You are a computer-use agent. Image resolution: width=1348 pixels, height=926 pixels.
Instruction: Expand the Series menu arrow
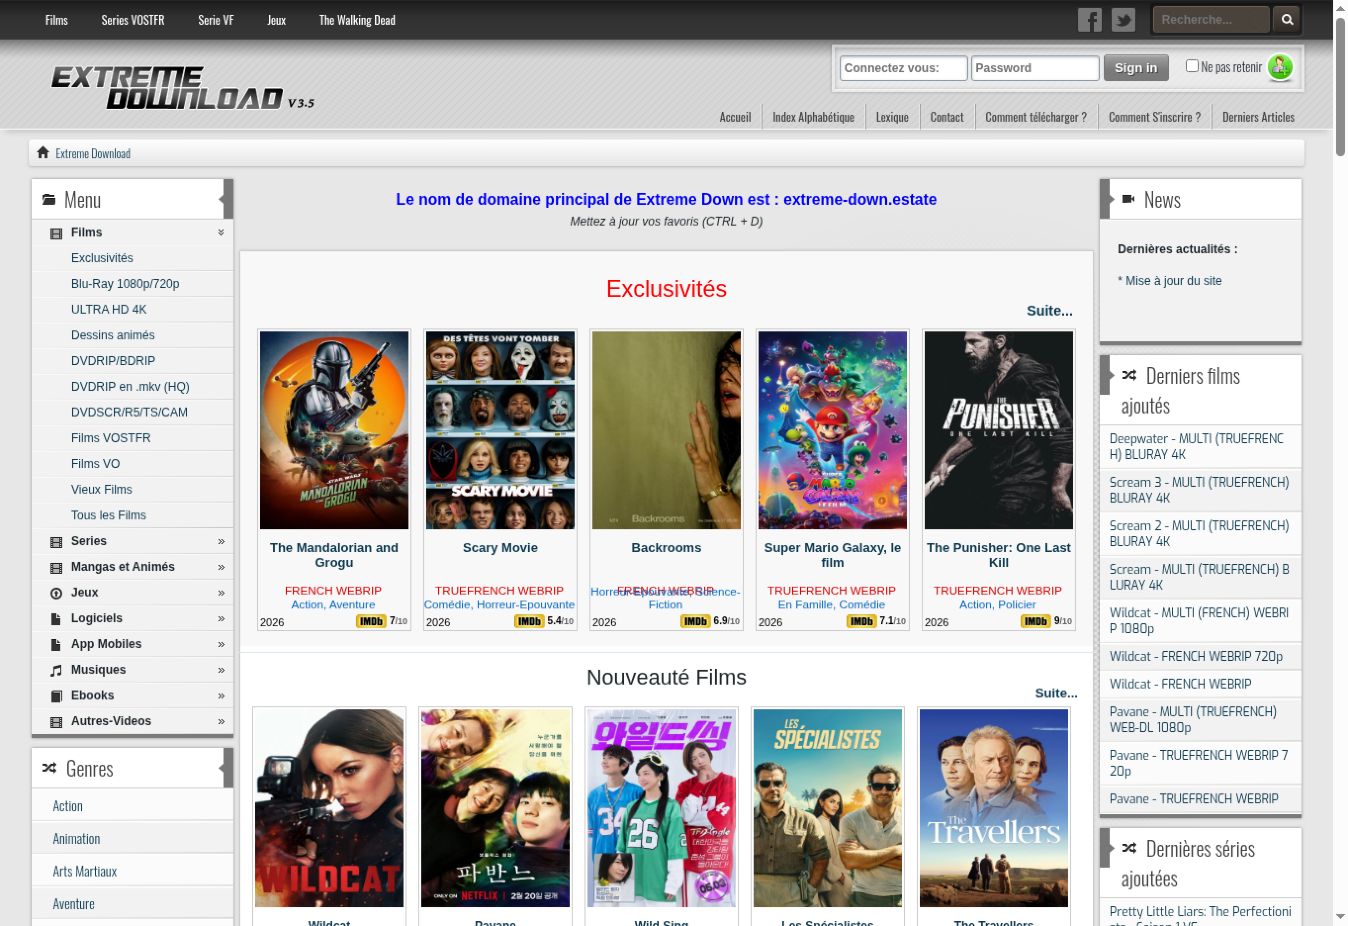tap(221, 541)
